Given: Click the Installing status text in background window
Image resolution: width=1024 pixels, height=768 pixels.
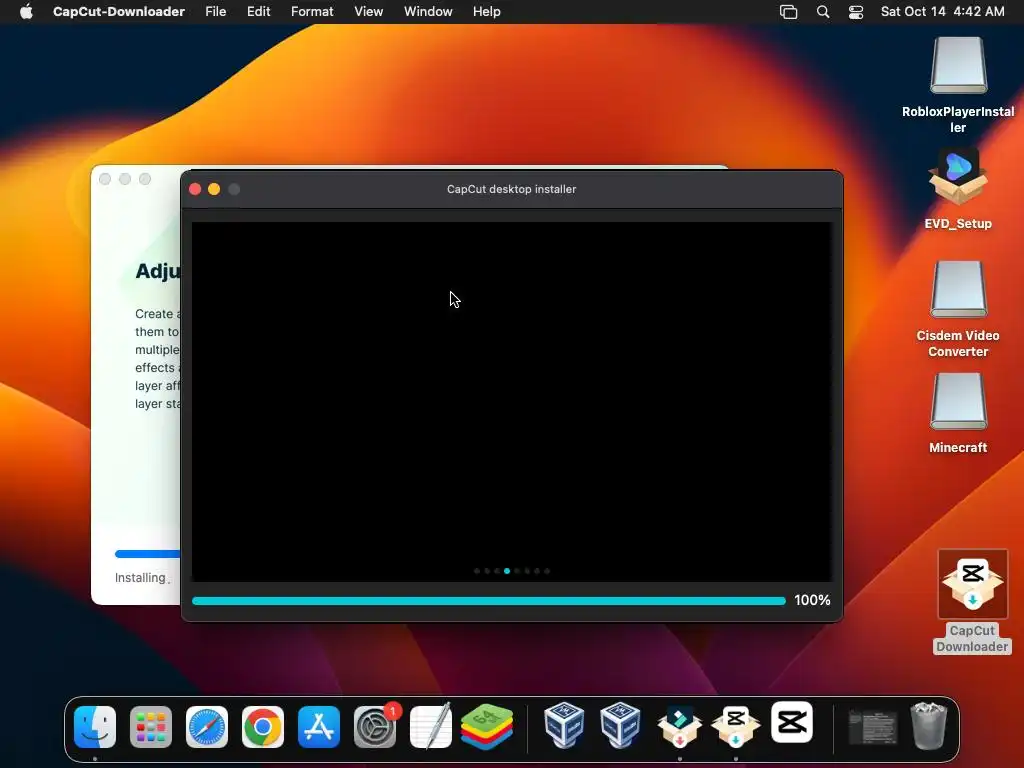Looking at the screenshot, I should pyautogui.click(x=142, y=578).
